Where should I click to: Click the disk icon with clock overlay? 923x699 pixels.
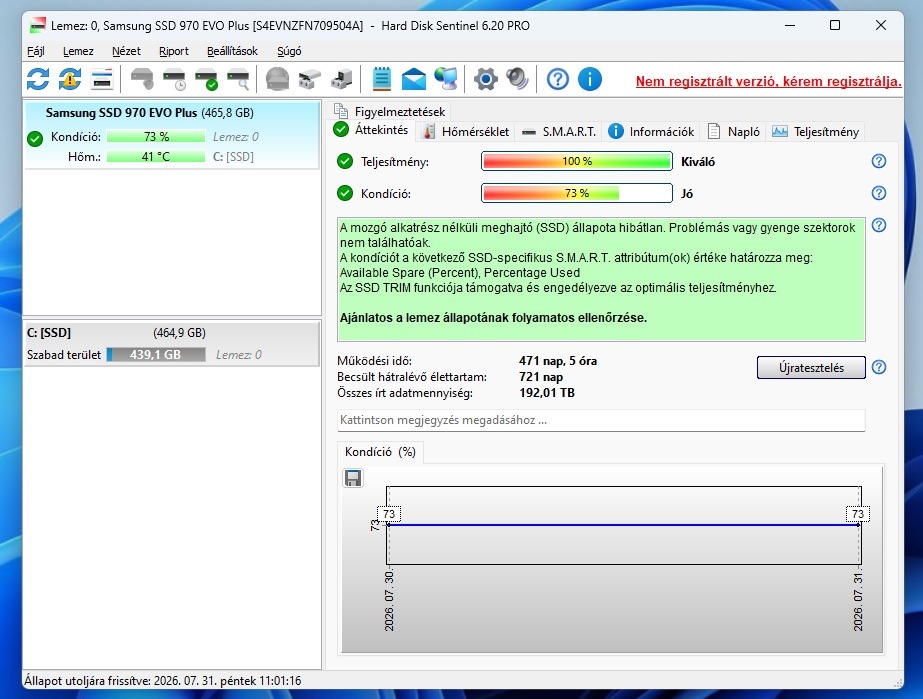174,79
